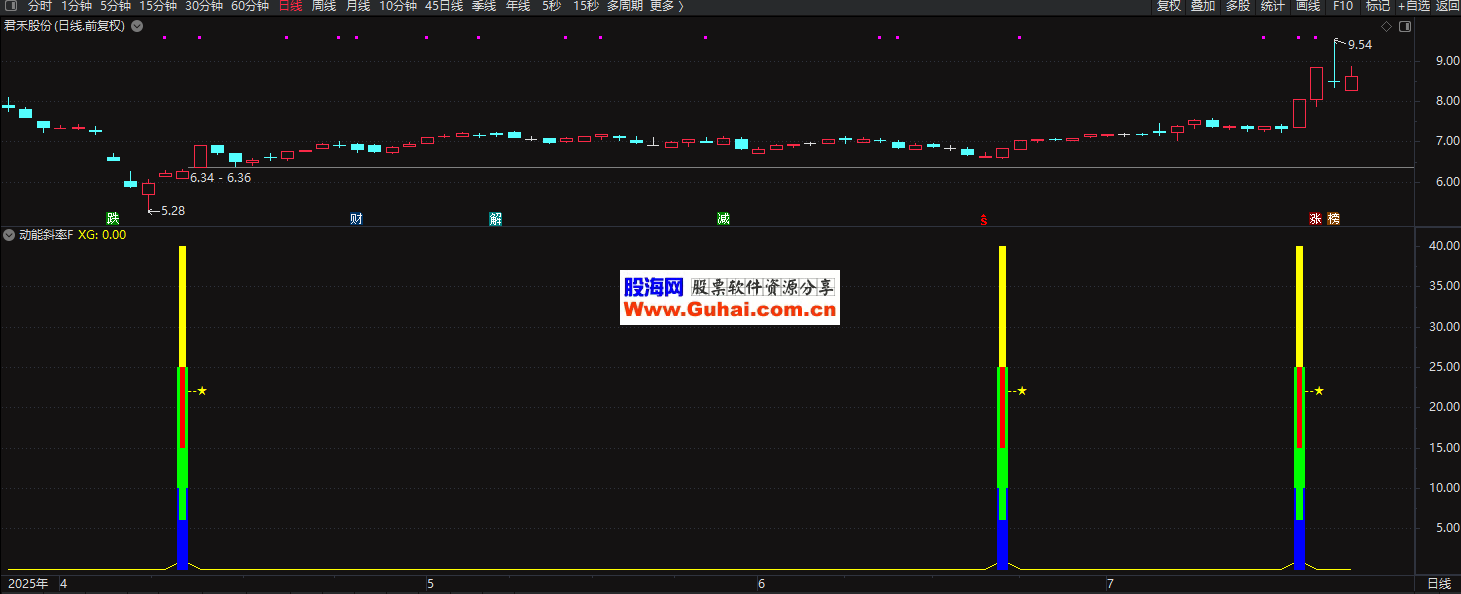Click the 解 event marker

pos(496,218)
